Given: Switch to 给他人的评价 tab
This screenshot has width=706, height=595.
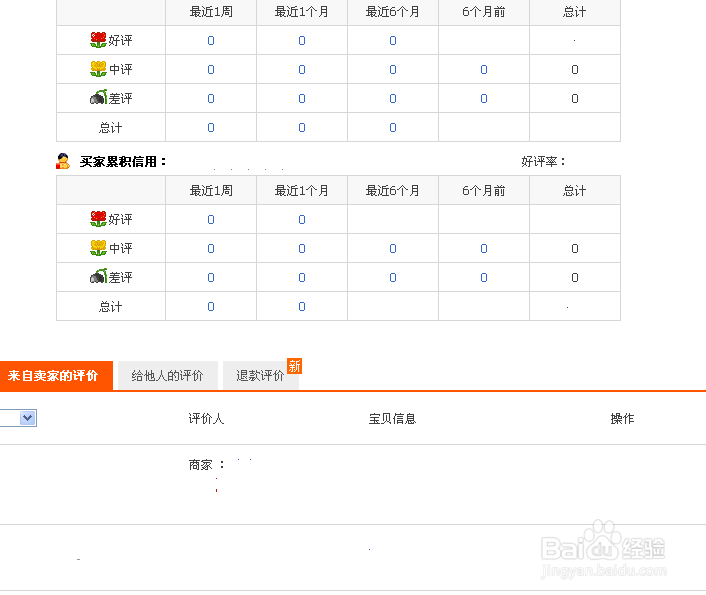Looking at the screenshot, I should (167, 376).
